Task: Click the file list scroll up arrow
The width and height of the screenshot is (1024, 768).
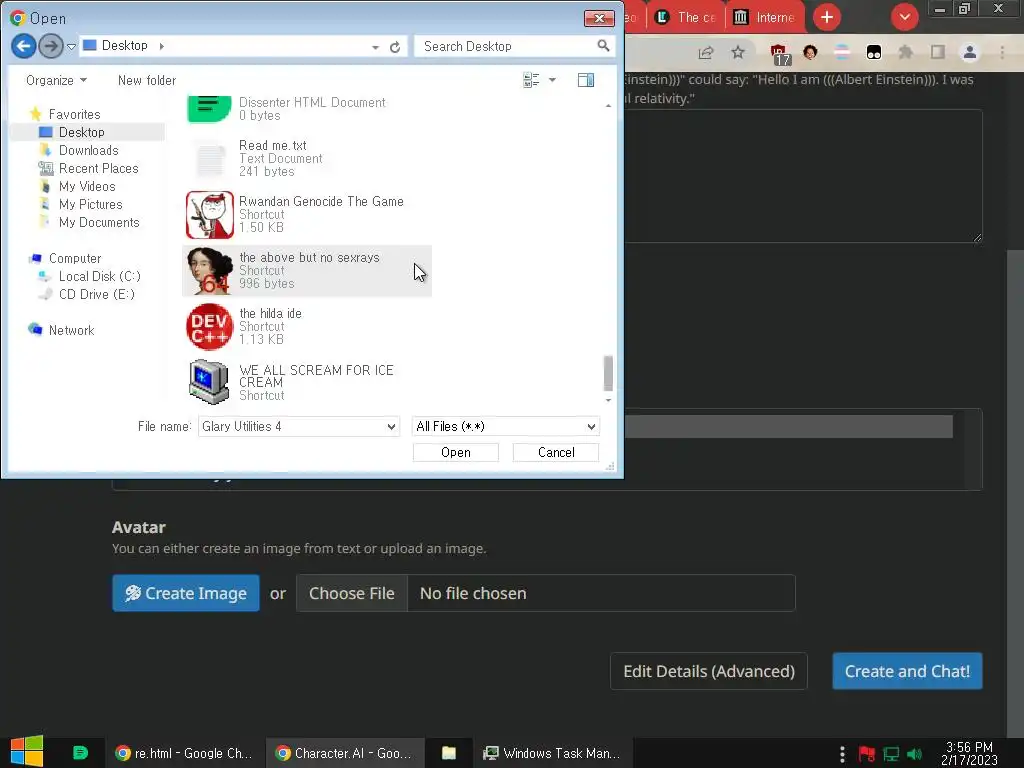Action: click(608, 105)
